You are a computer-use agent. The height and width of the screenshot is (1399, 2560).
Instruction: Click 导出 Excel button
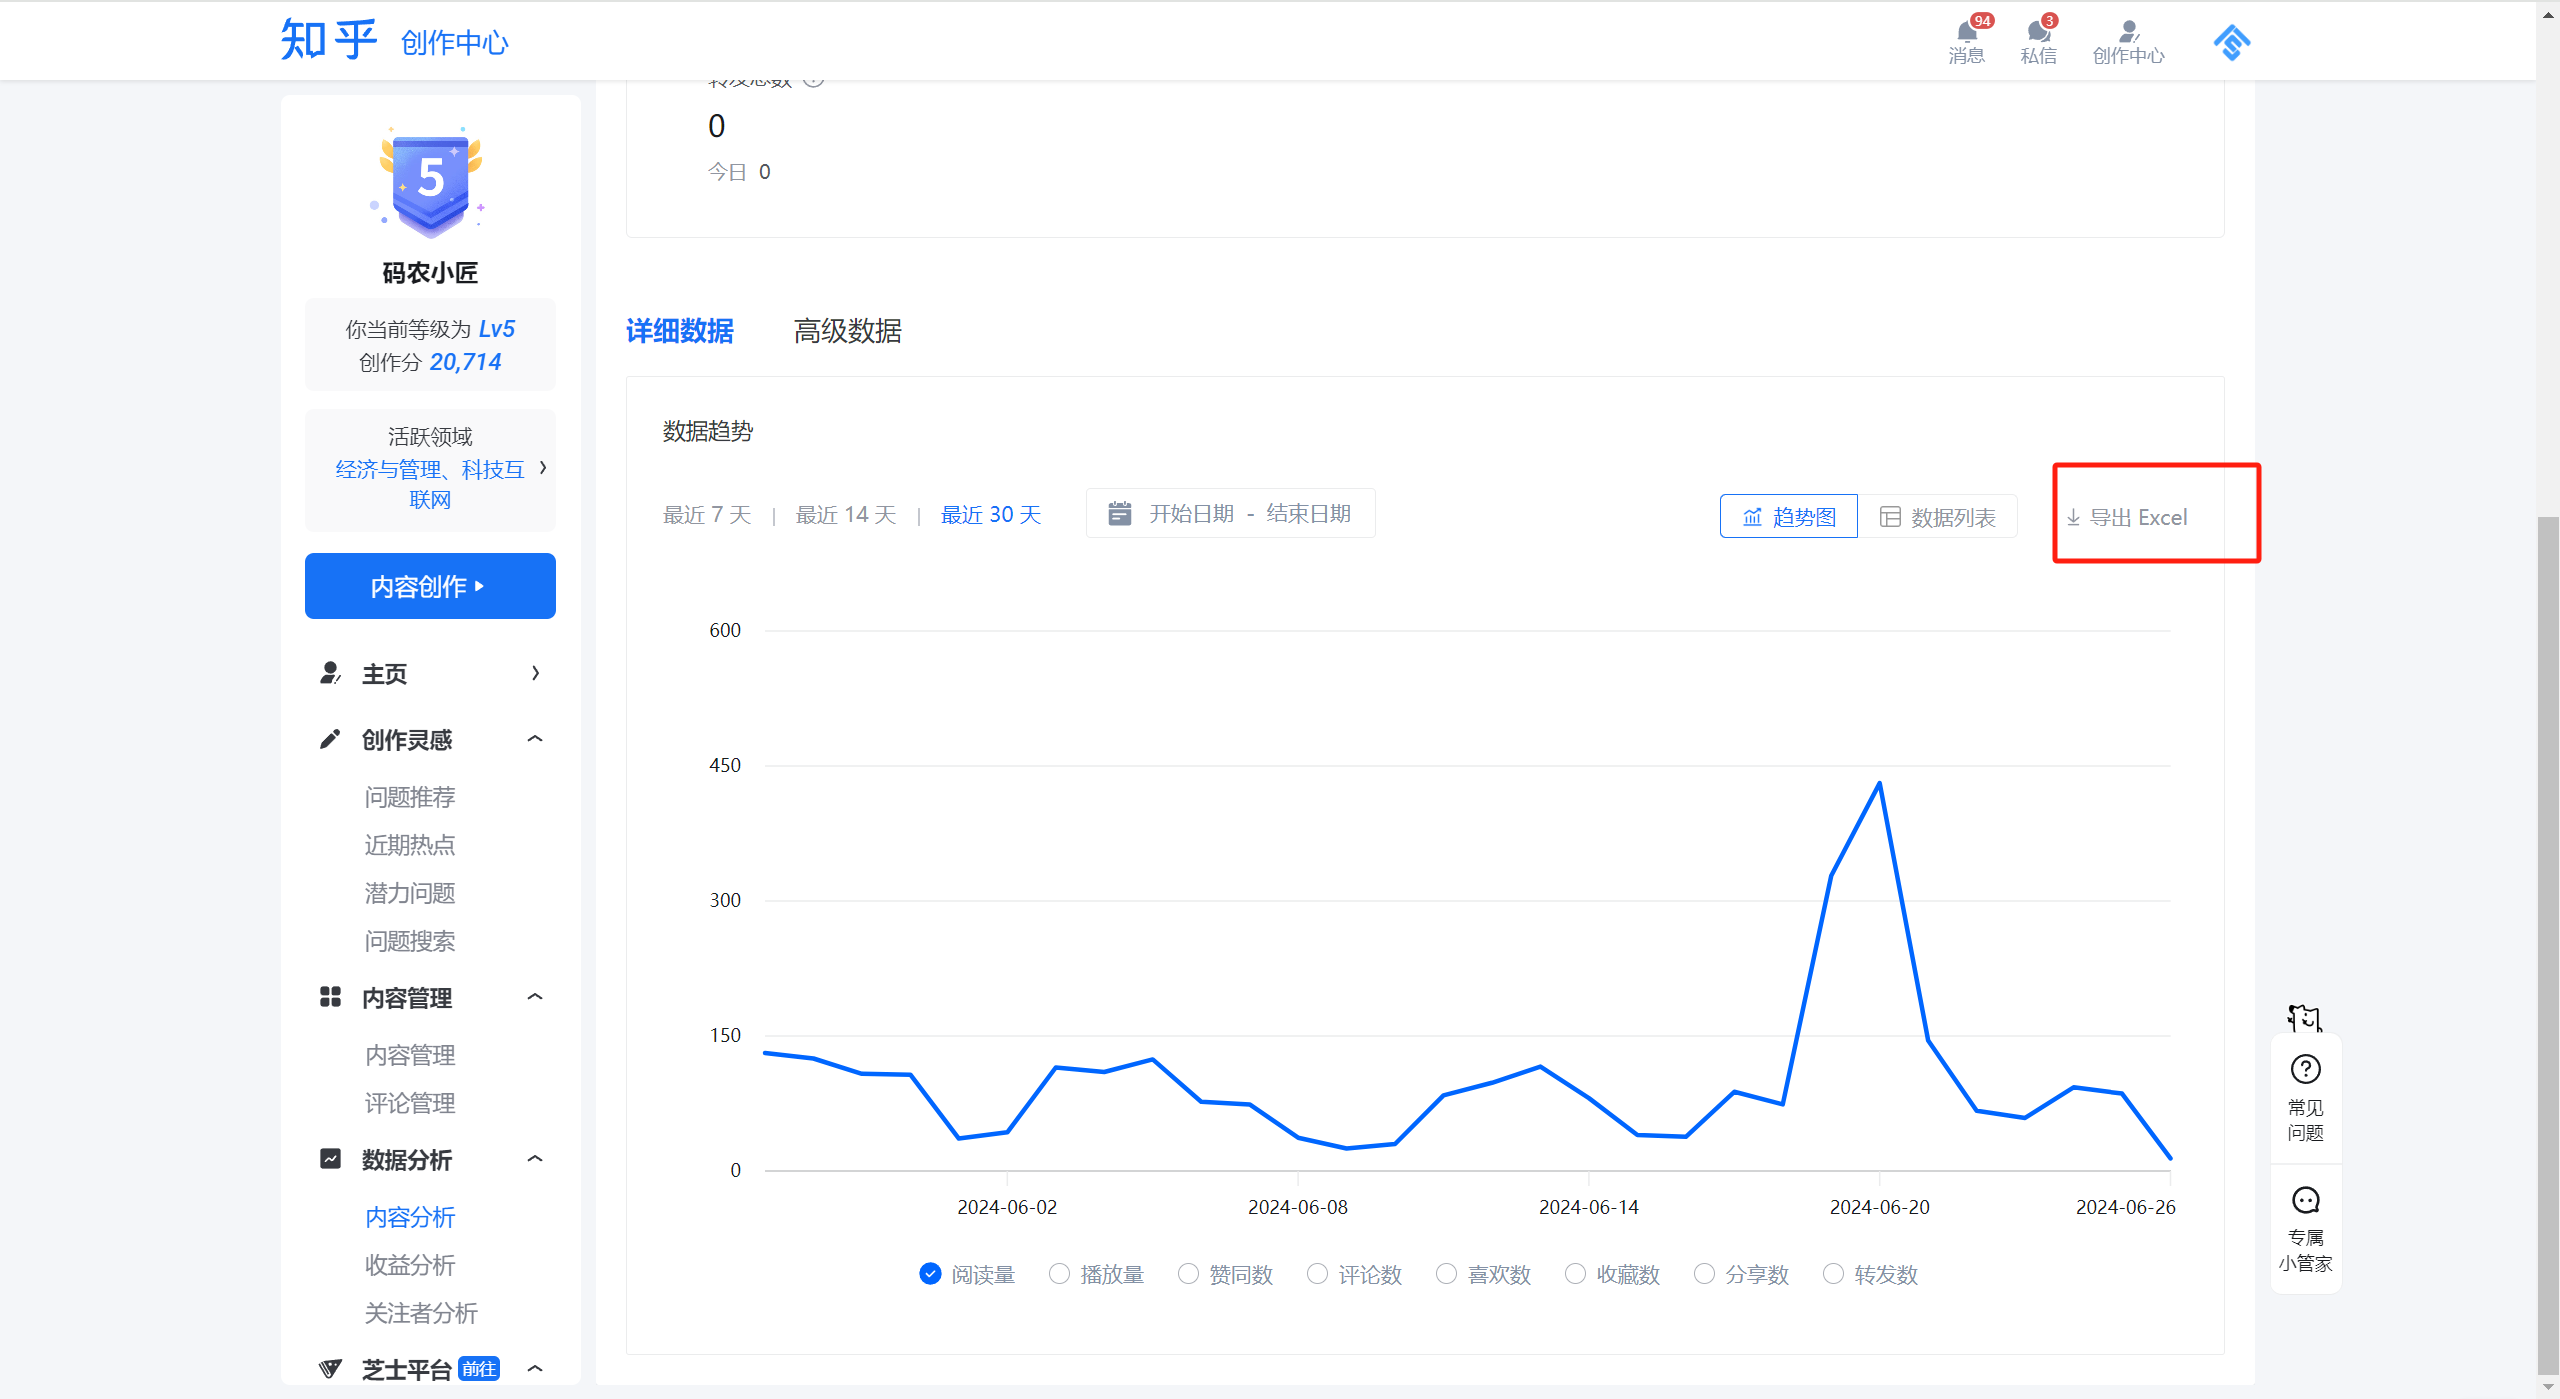[x=2128, y=517]
